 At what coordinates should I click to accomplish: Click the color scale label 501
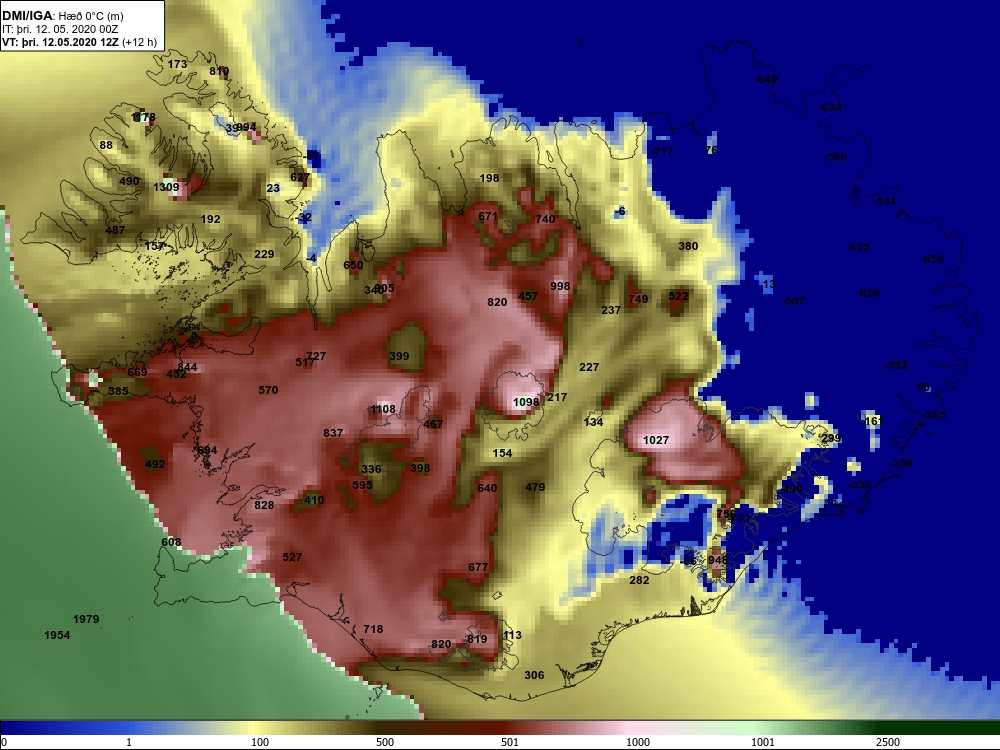coord(510,742)
